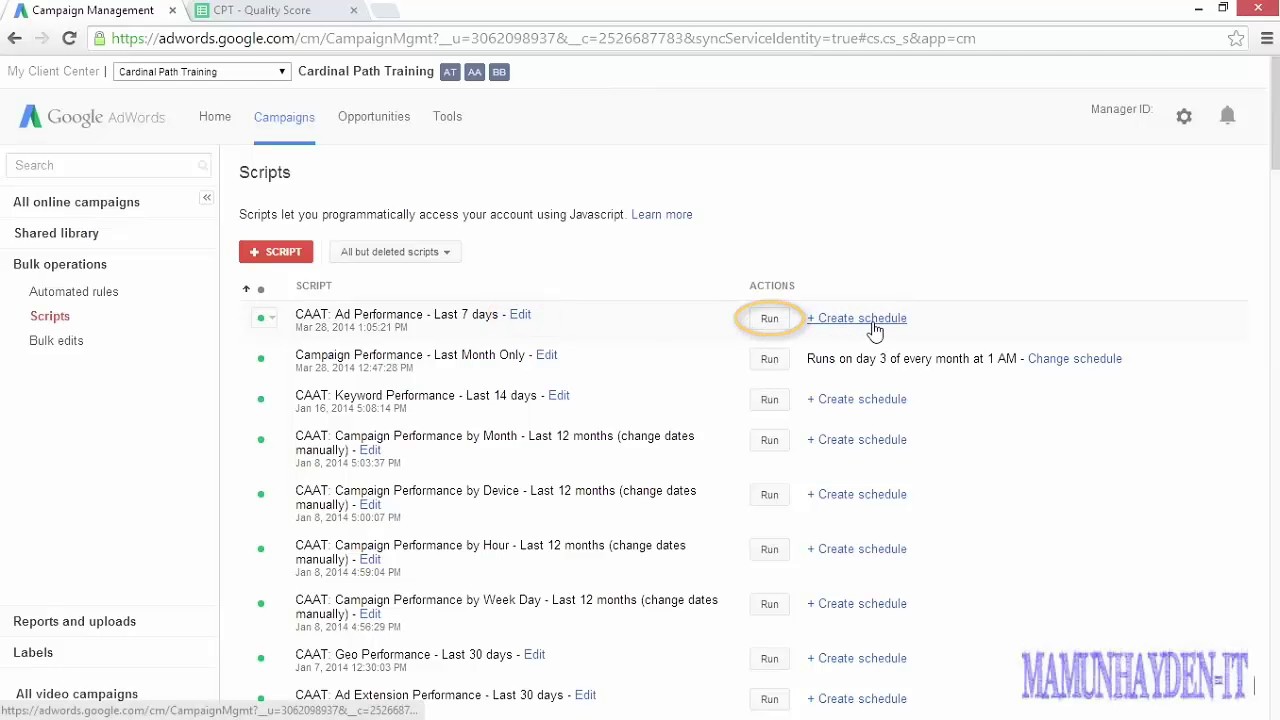Viewport: 1280px width, 720px height.
Task: Click the SCRIPT column header
Action: pyautogui.click(x=313, y=286)
